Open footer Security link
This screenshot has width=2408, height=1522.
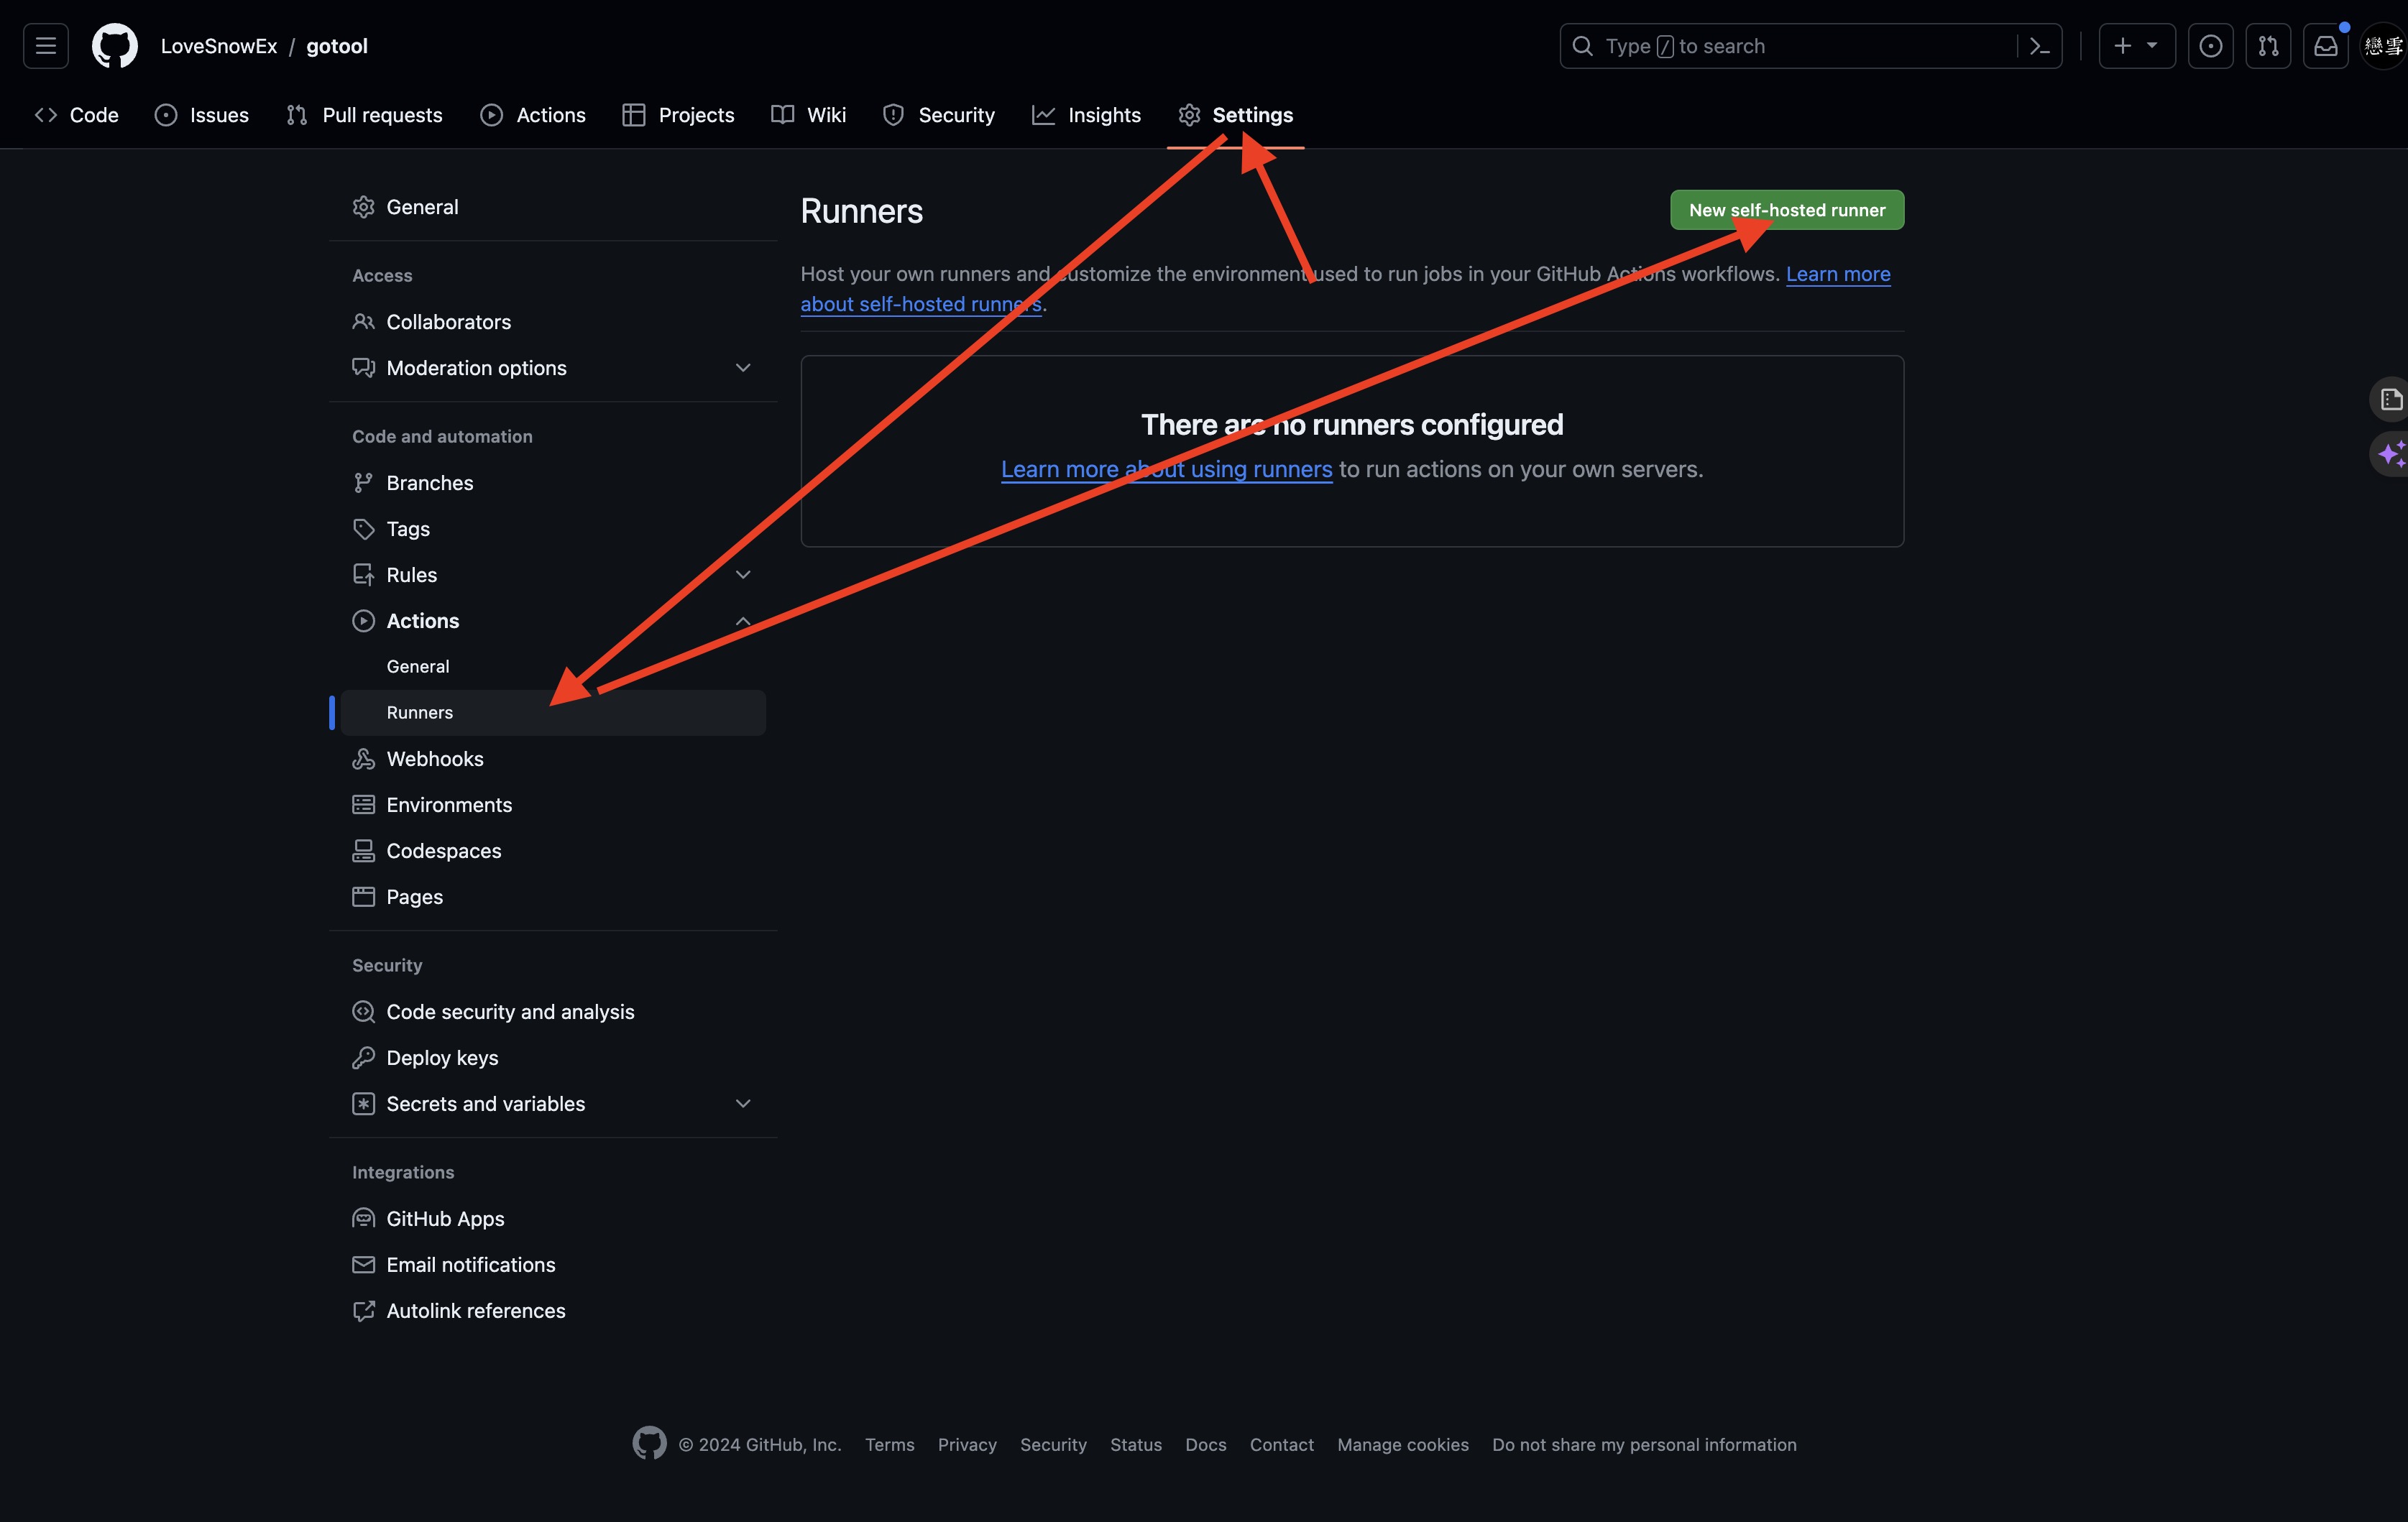1053,1445
